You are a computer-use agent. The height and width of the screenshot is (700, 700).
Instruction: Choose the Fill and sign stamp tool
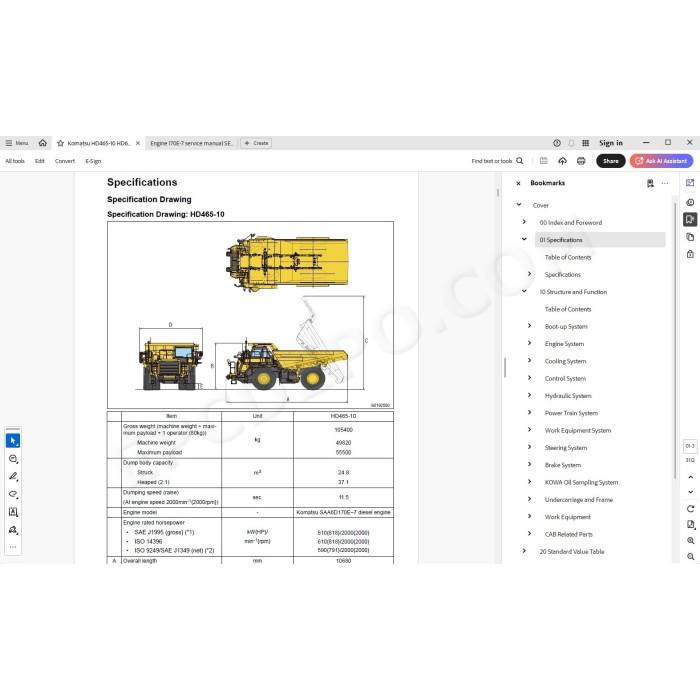click(x=13, y=530)
